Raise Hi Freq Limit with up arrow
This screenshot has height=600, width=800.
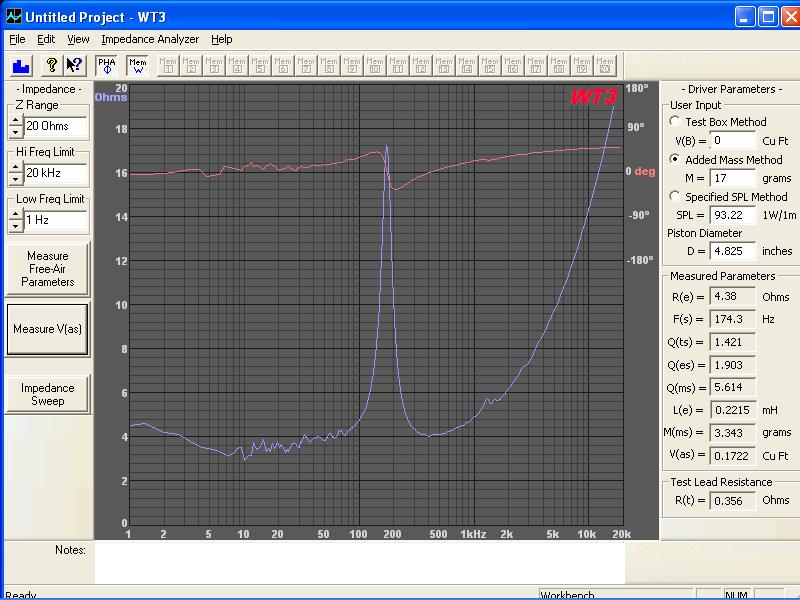(16, 167)
